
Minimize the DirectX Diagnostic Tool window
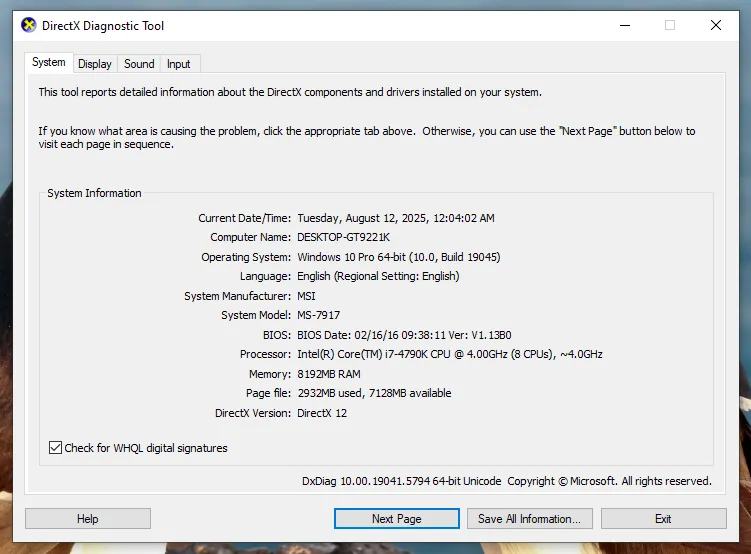click(x=625, y=25)
